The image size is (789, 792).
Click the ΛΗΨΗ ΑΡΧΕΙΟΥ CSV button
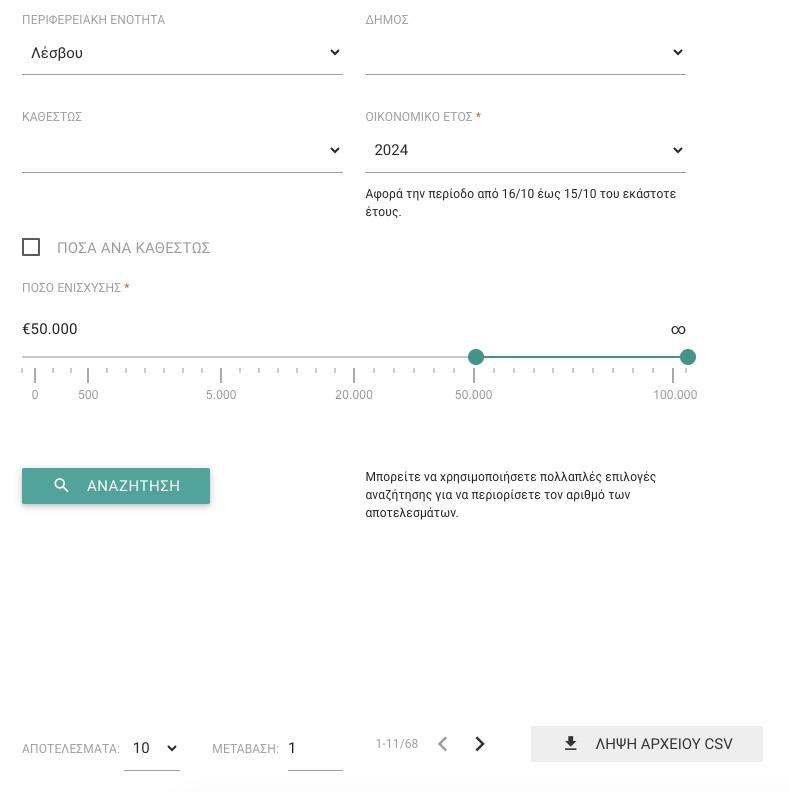click(x=646, y=744)
